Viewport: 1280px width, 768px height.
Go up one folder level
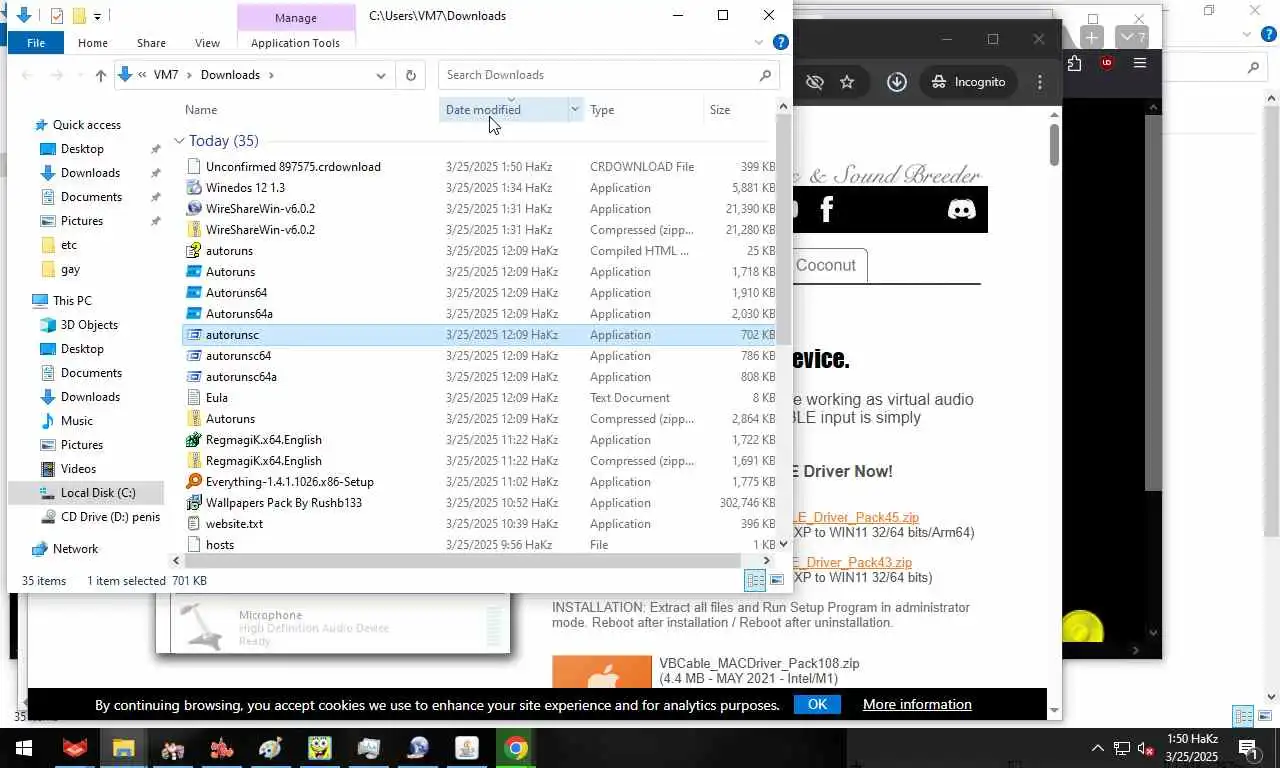tap(100, 75)
